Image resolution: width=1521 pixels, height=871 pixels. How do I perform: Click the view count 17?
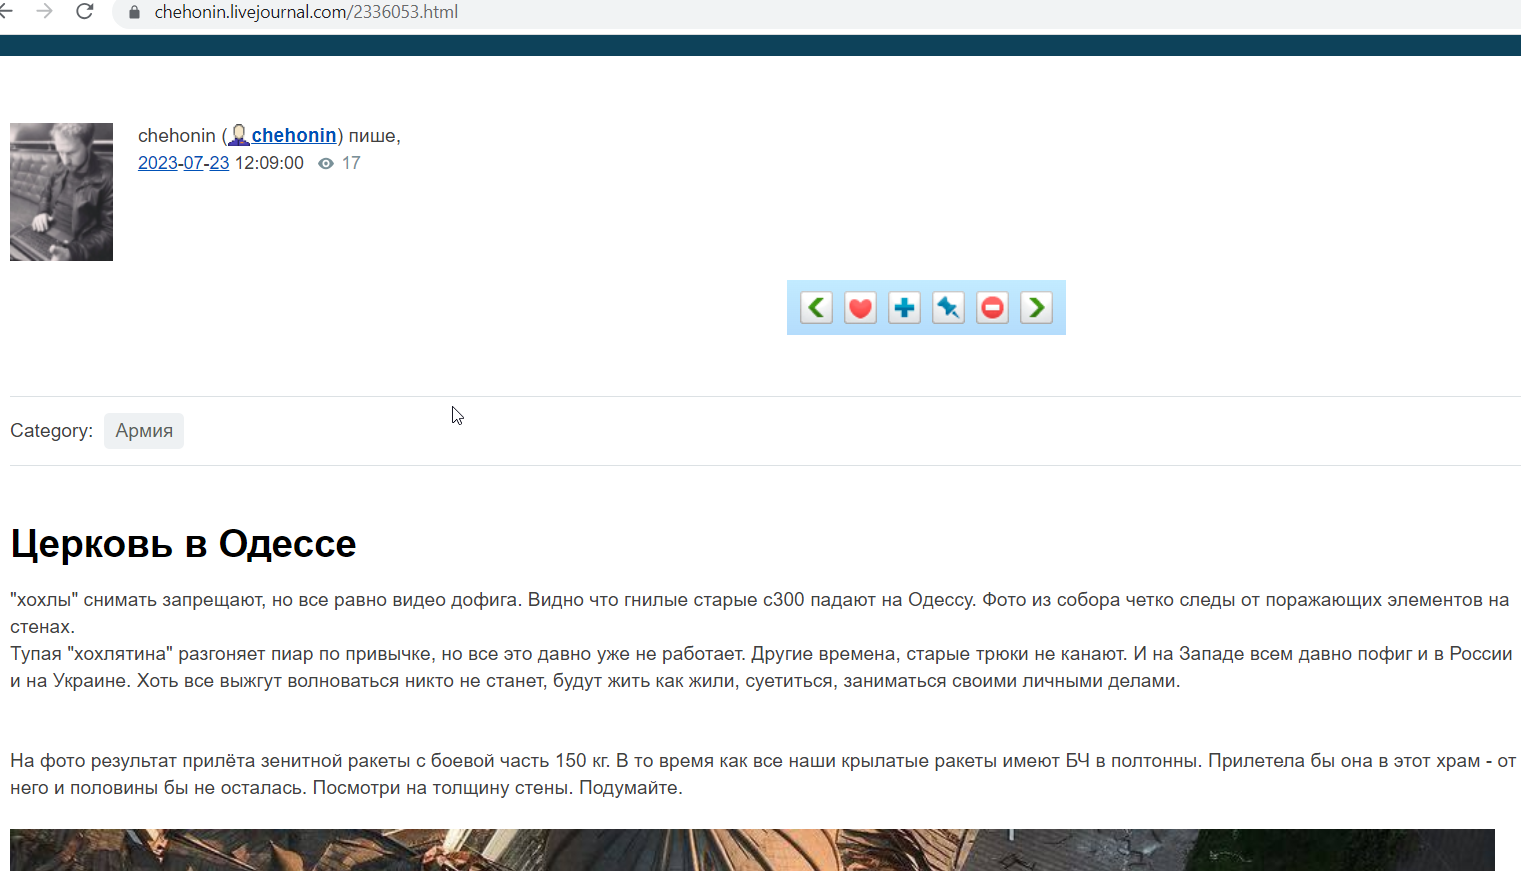[351, 163]
